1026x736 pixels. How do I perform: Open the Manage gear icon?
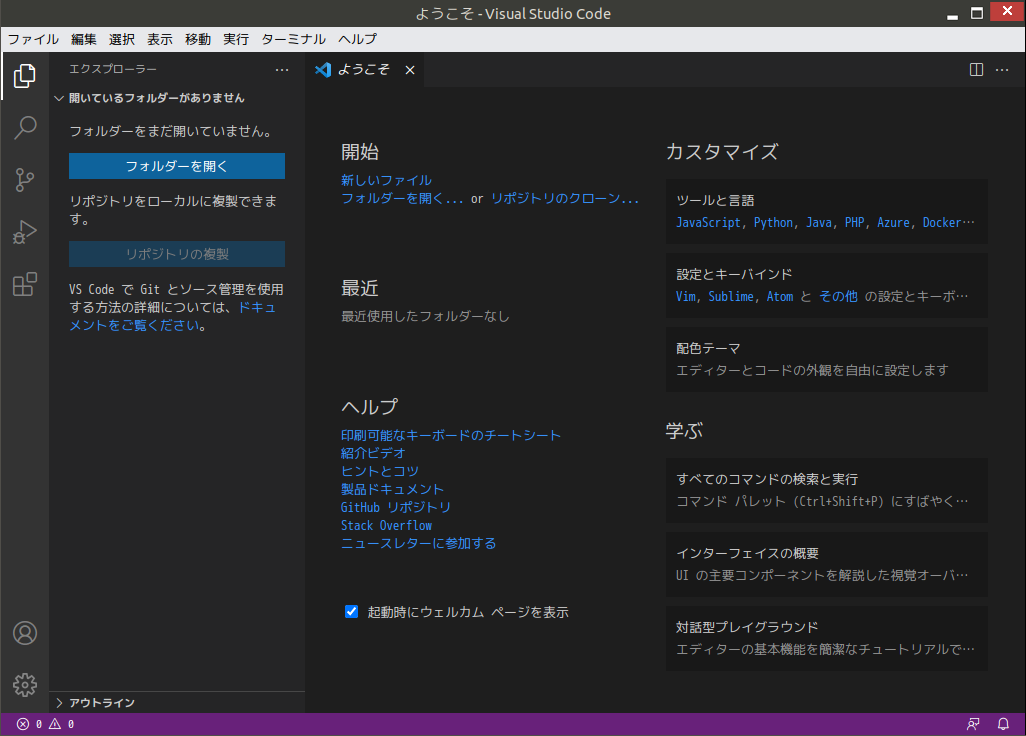click(25, 685)
